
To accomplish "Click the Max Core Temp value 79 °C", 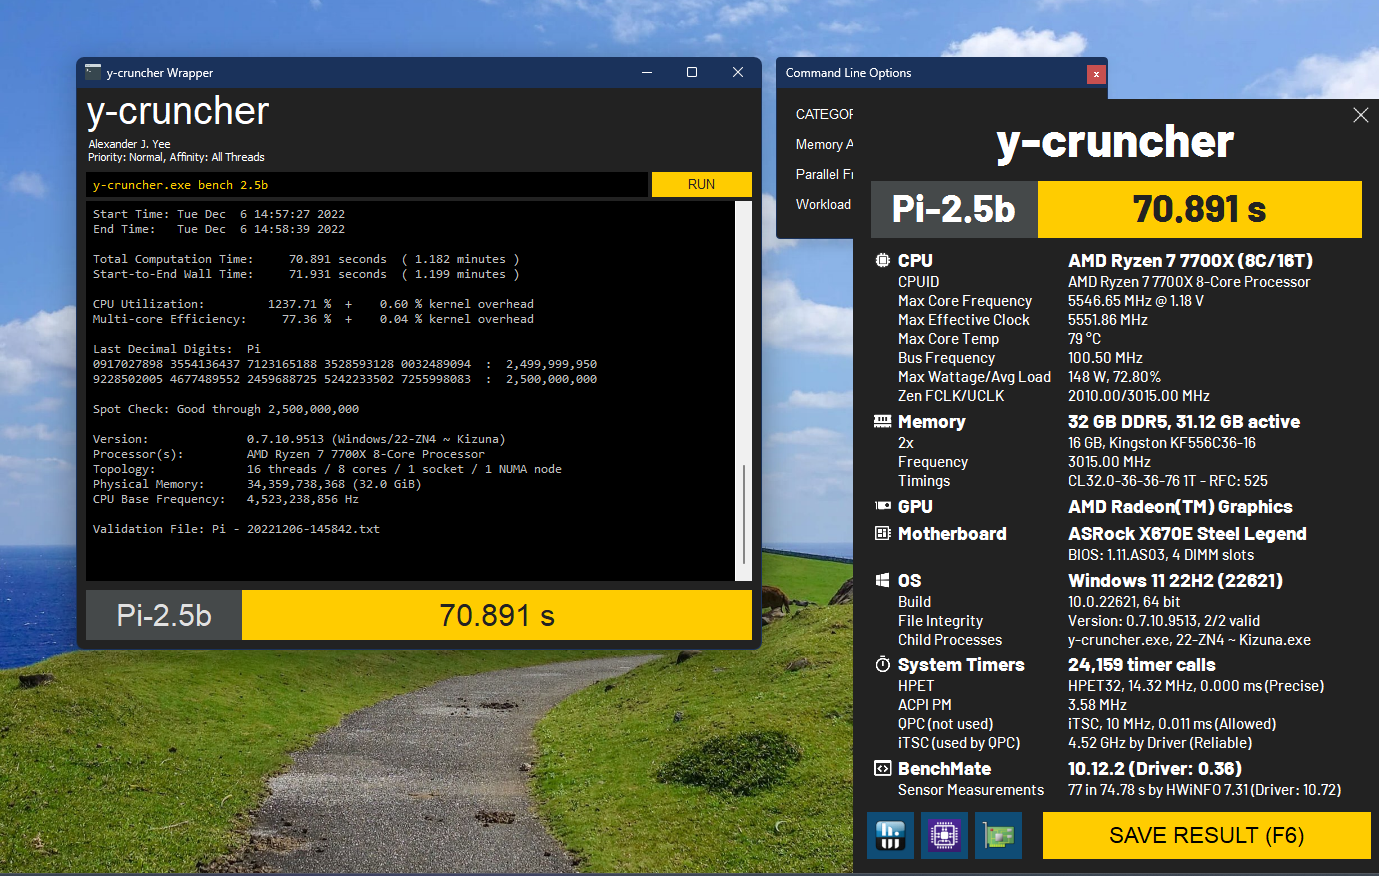I will coord(1084,338).
